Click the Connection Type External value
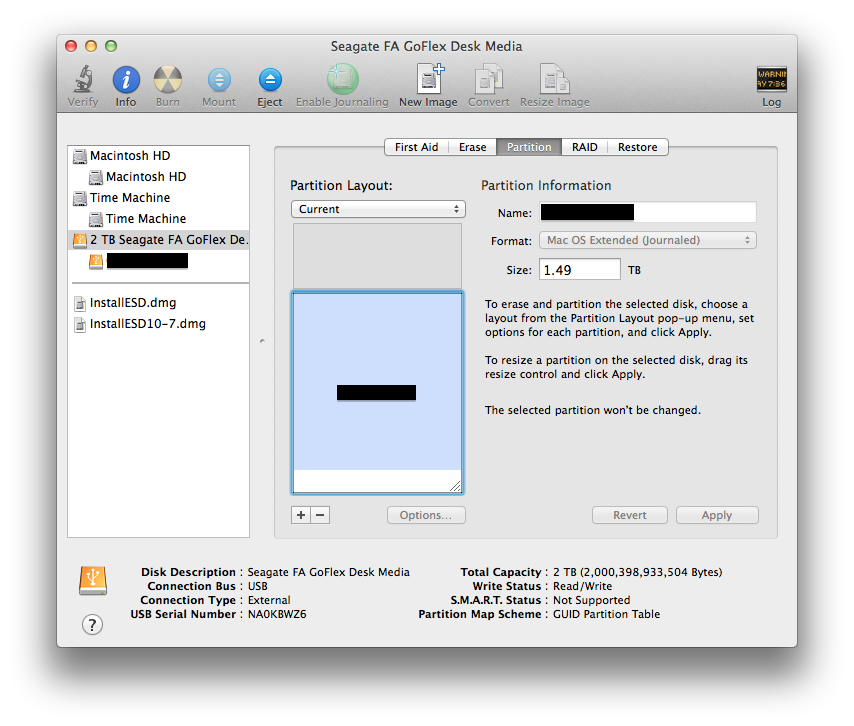The width and height of the screenshot is (854, 726). [269, 600]
